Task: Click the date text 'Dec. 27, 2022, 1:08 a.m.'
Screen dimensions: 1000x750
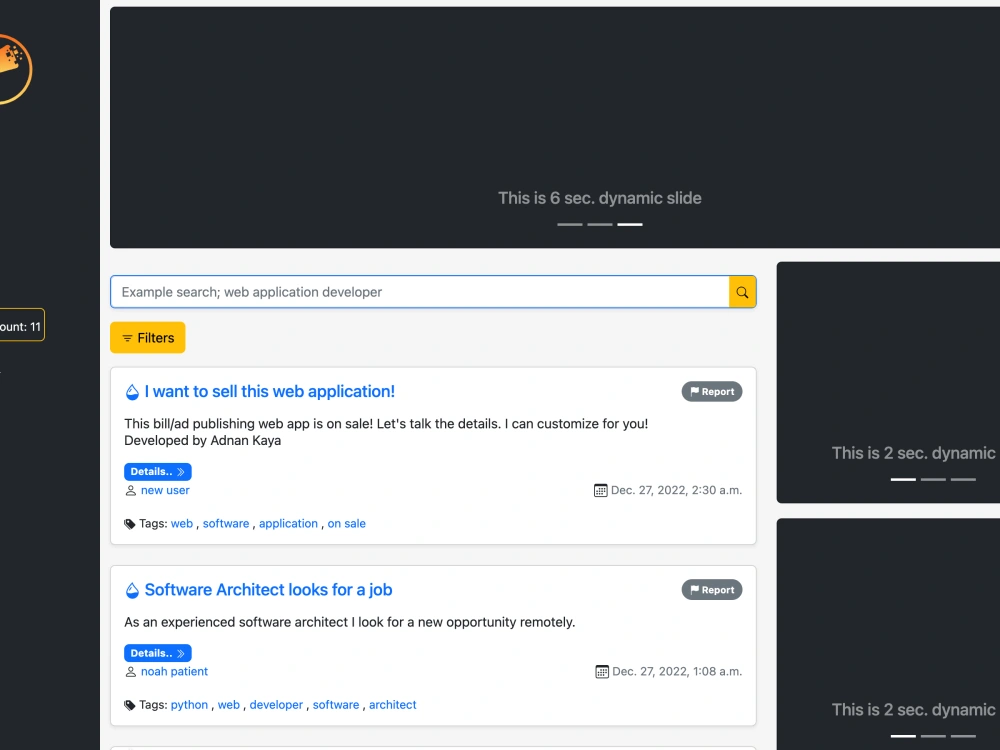Action: coord(677,672)
